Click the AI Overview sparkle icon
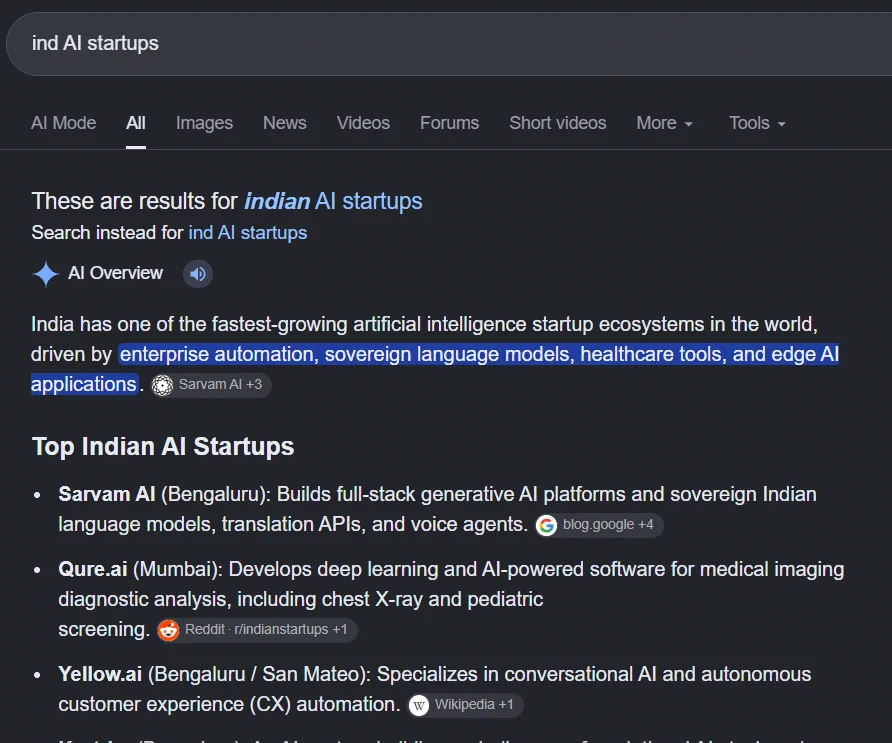The image size is (892, 743). 46,274
